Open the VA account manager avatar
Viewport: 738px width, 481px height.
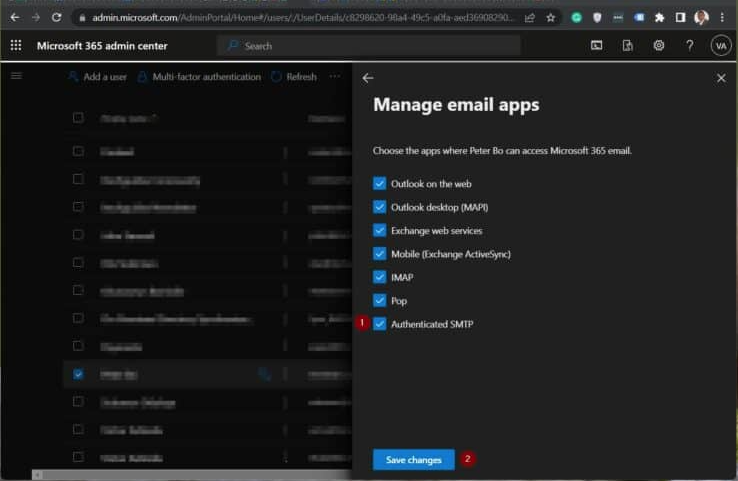721,46
